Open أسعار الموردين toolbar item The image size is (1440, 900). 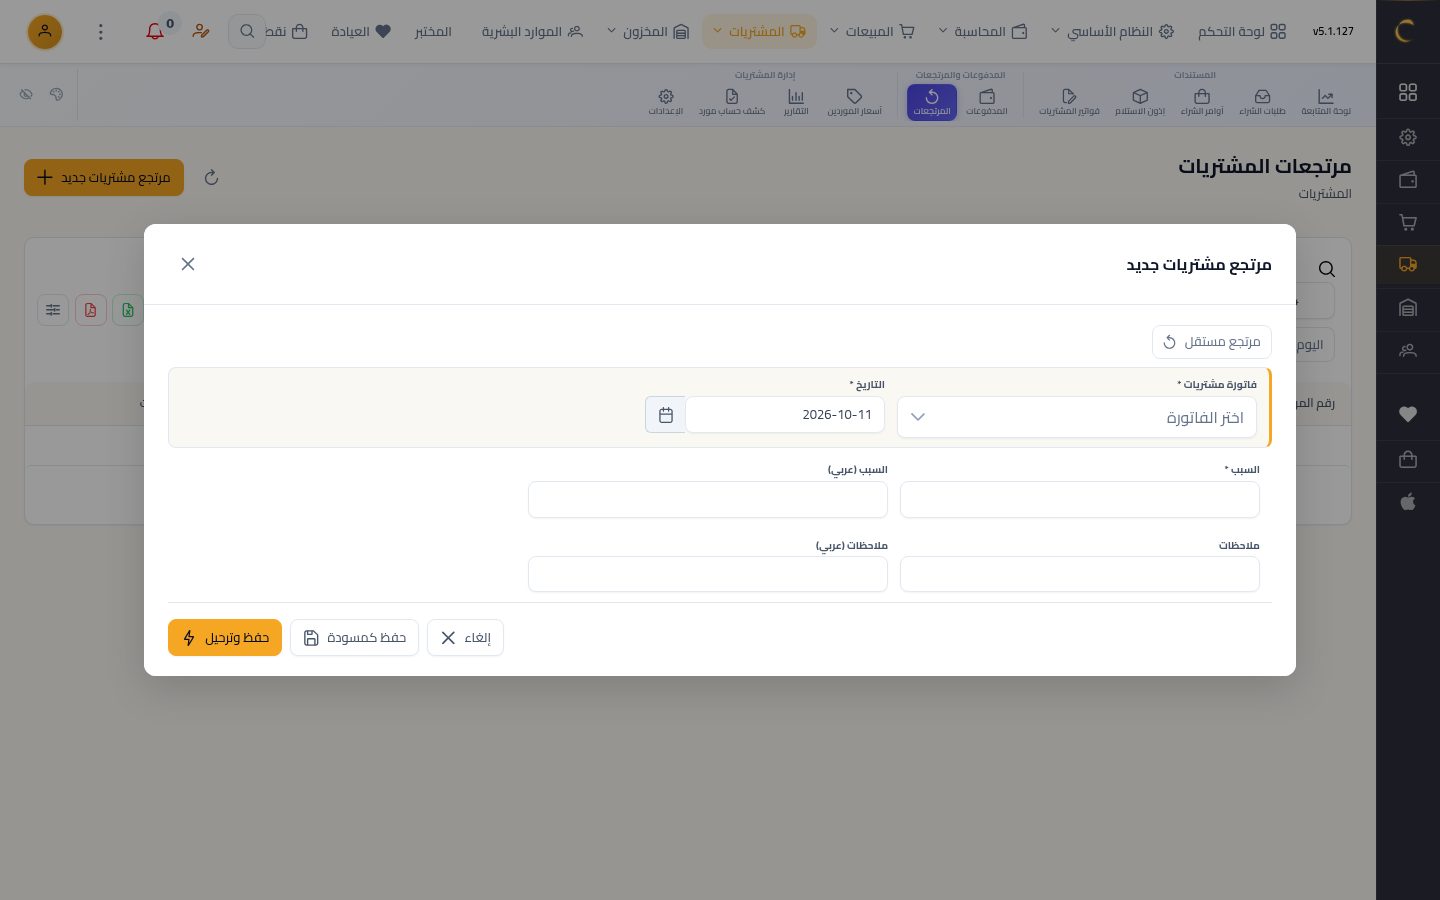tap(854, 102)
